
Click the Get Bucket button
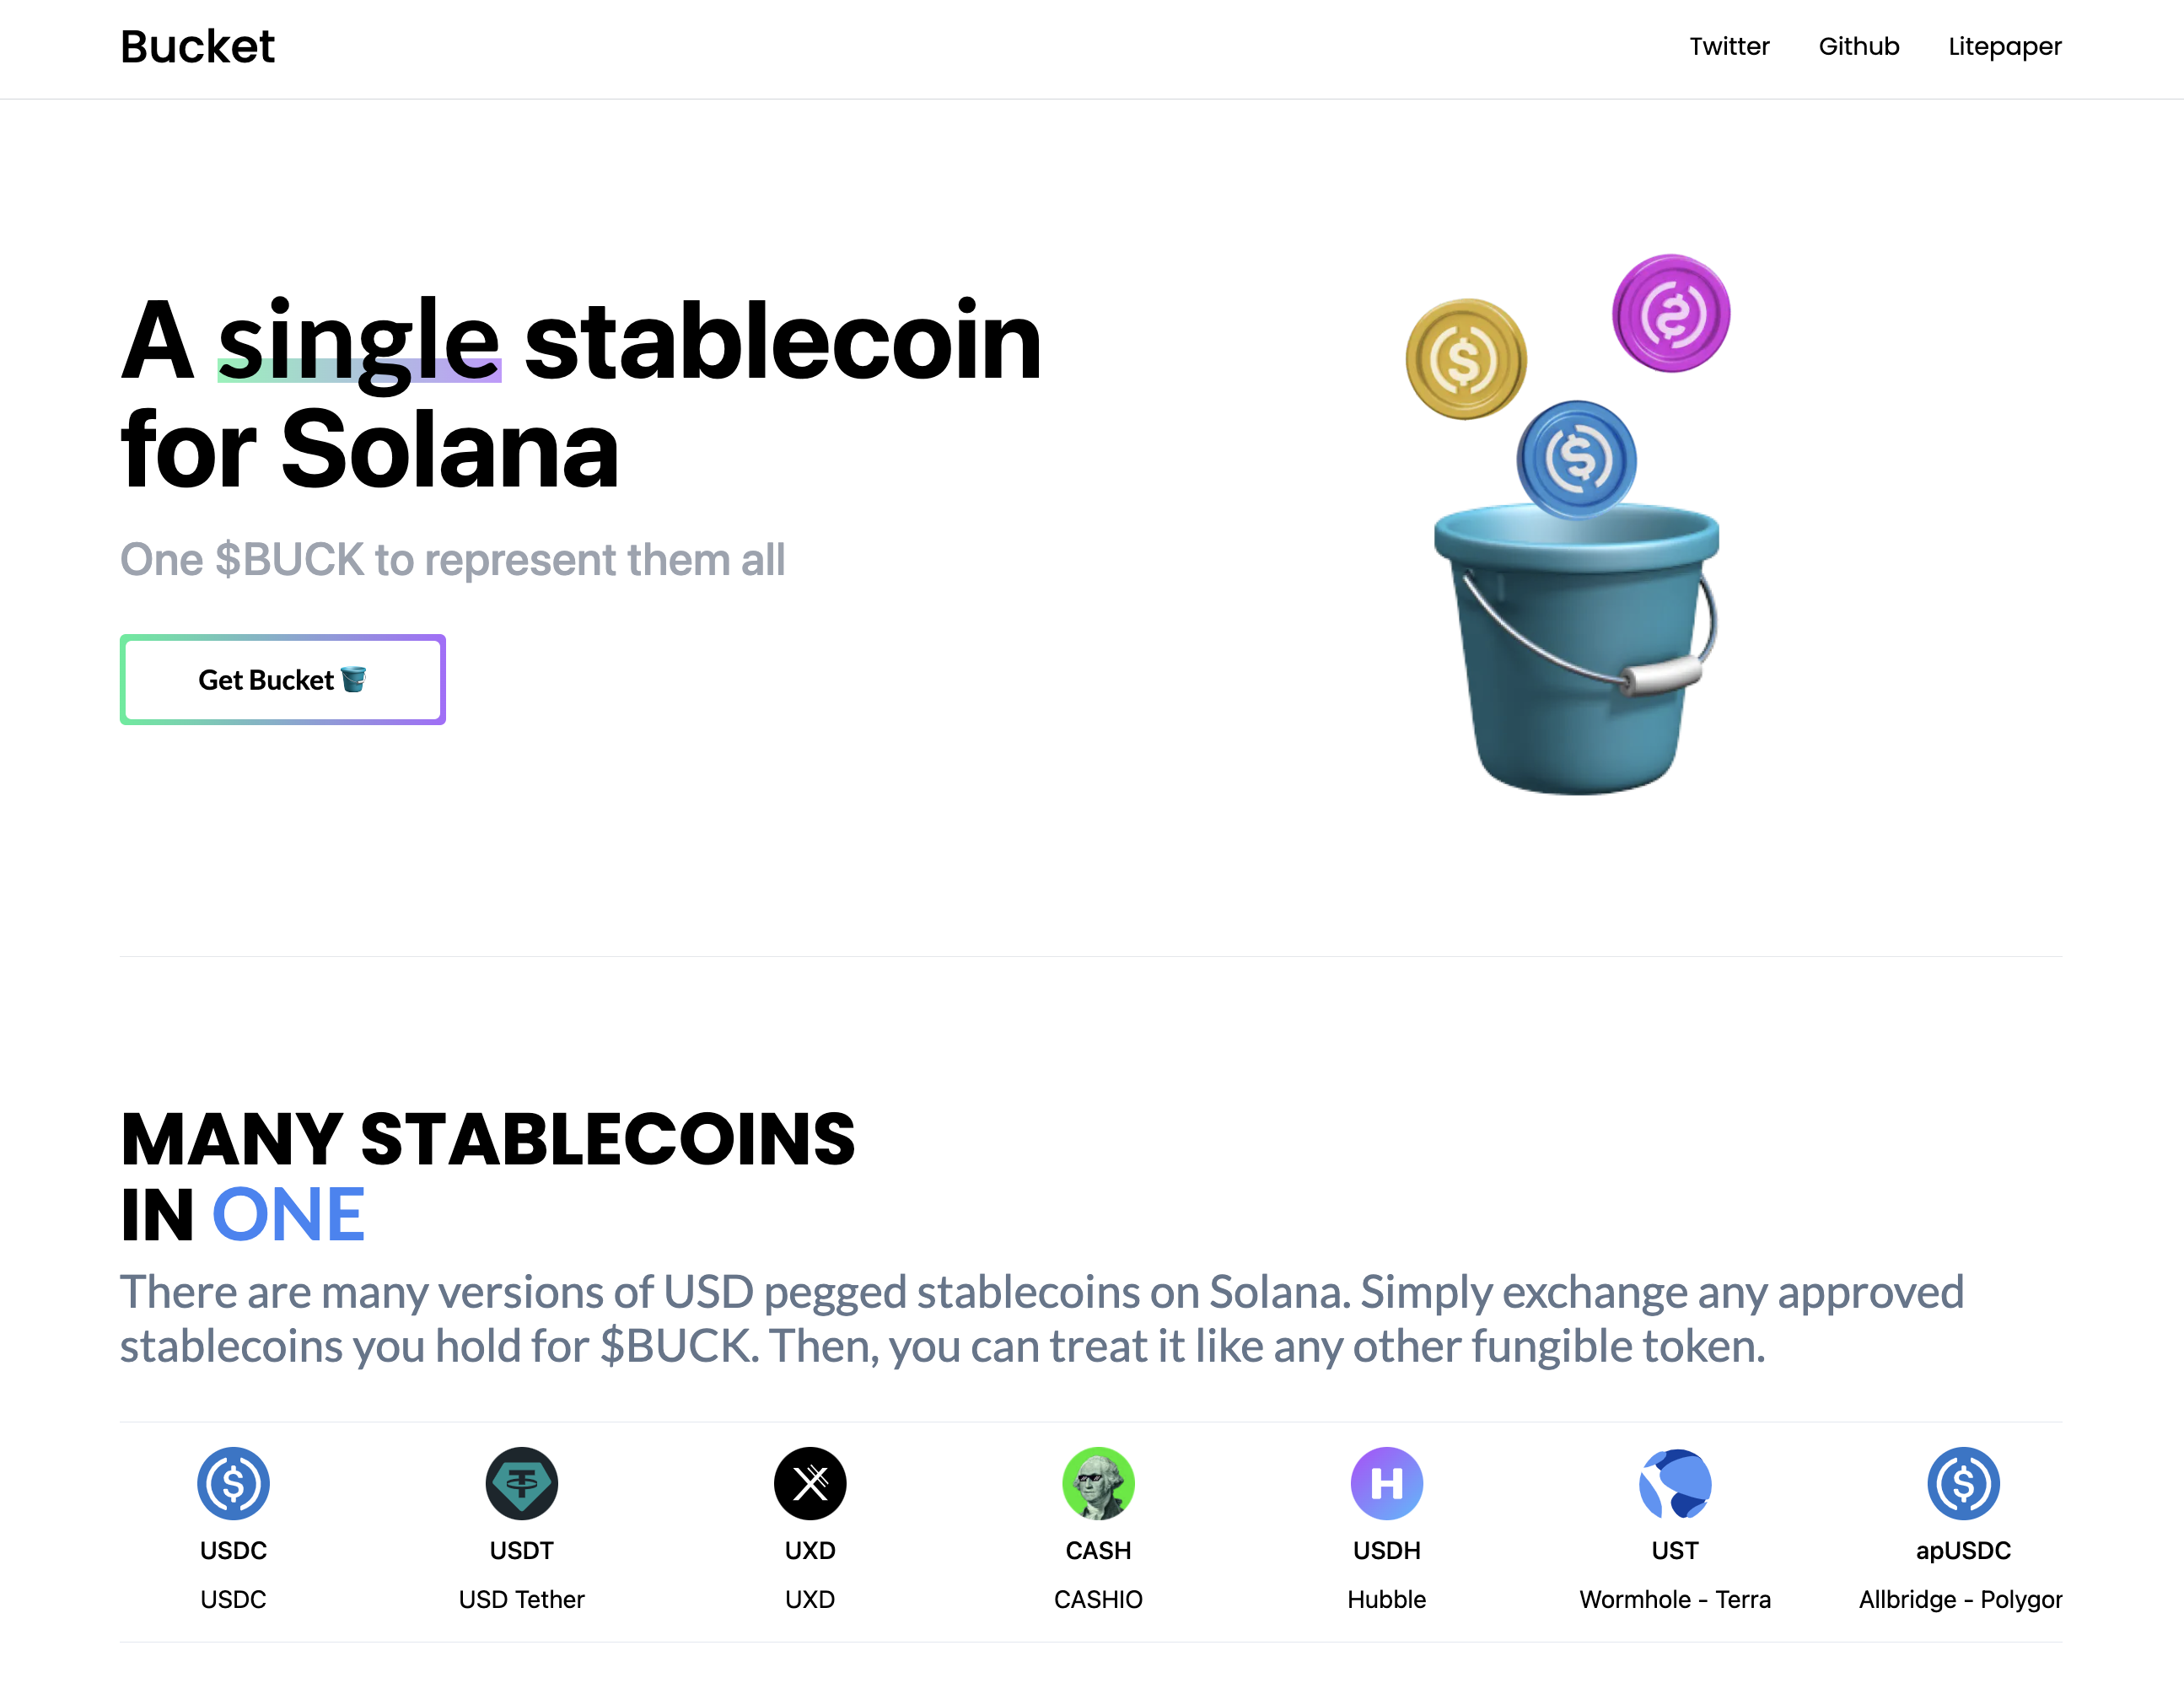282,679
